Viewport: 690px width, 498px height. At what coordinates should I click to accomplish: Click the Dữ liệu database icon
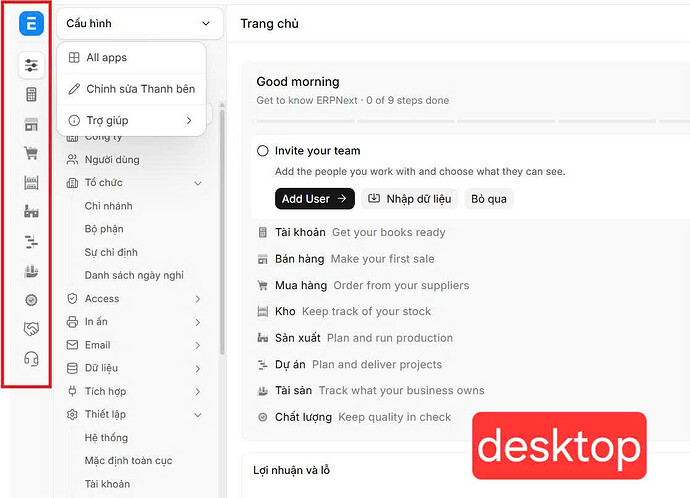72,368
